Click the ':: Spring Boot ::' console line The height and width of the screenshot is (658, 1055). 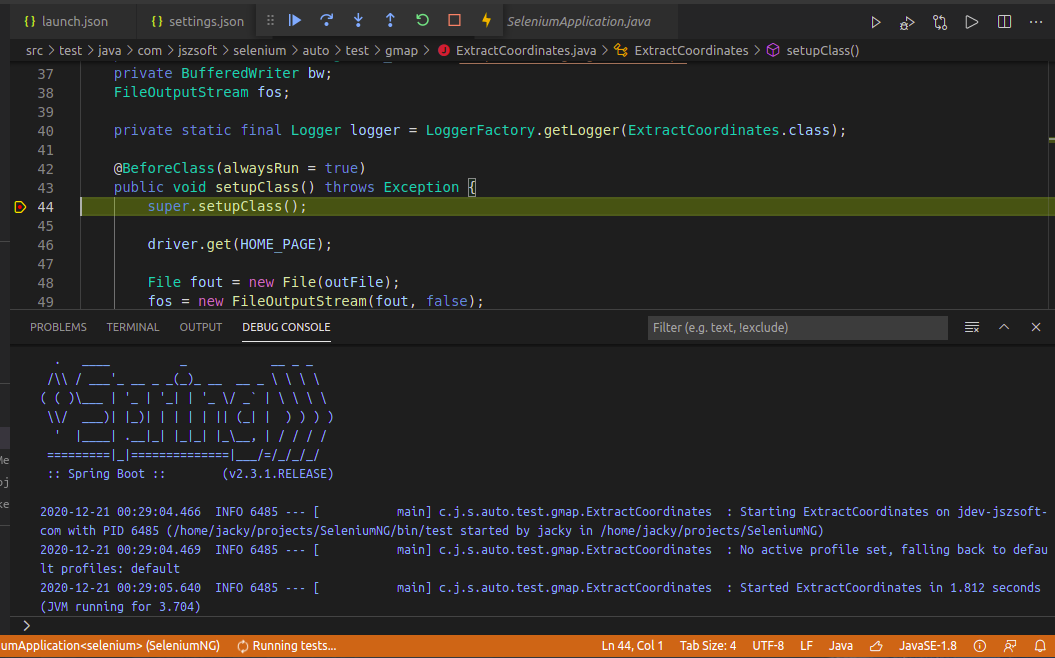click(106, 474)
